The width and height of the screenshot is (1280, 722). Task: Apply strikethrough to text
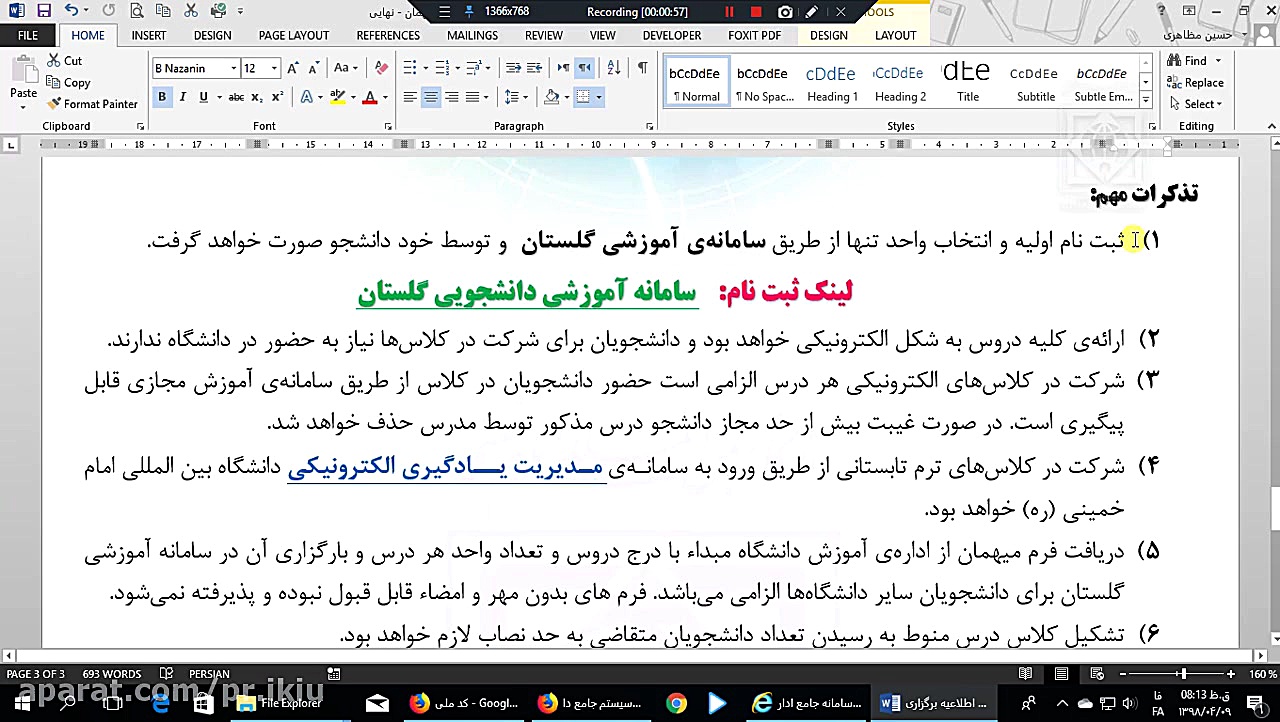[236, 97]
